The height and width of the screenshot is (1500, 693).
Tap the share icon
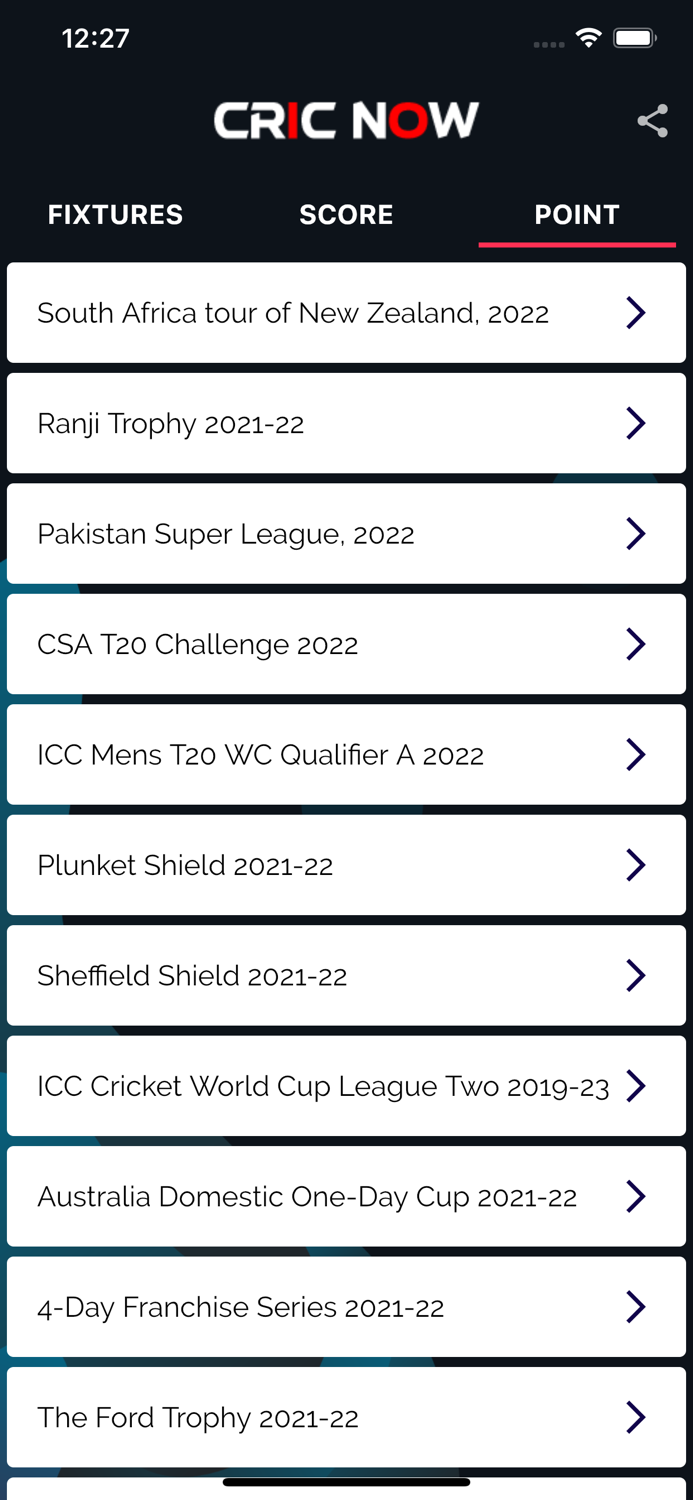(653, 121)
